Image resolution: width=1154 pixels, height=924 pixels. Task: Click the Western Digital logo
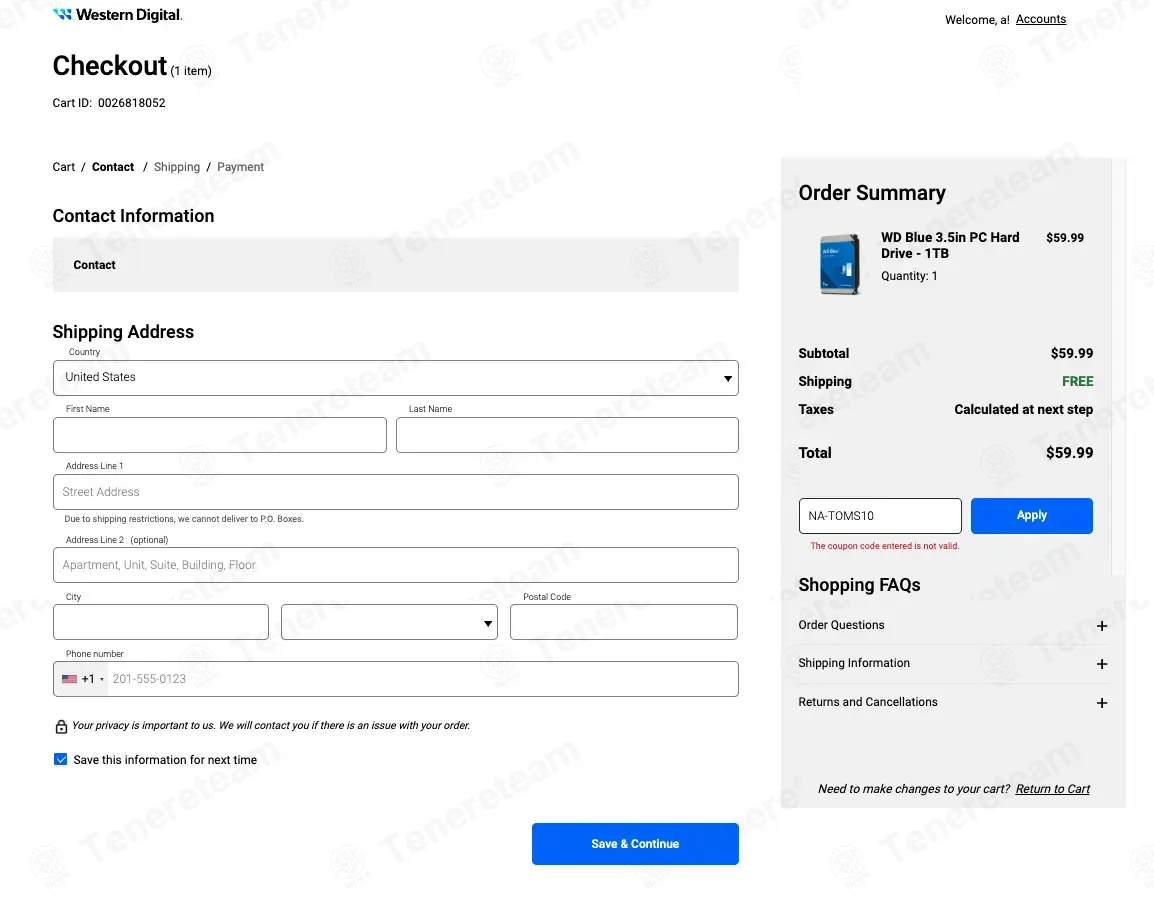(x=117, y=15)
